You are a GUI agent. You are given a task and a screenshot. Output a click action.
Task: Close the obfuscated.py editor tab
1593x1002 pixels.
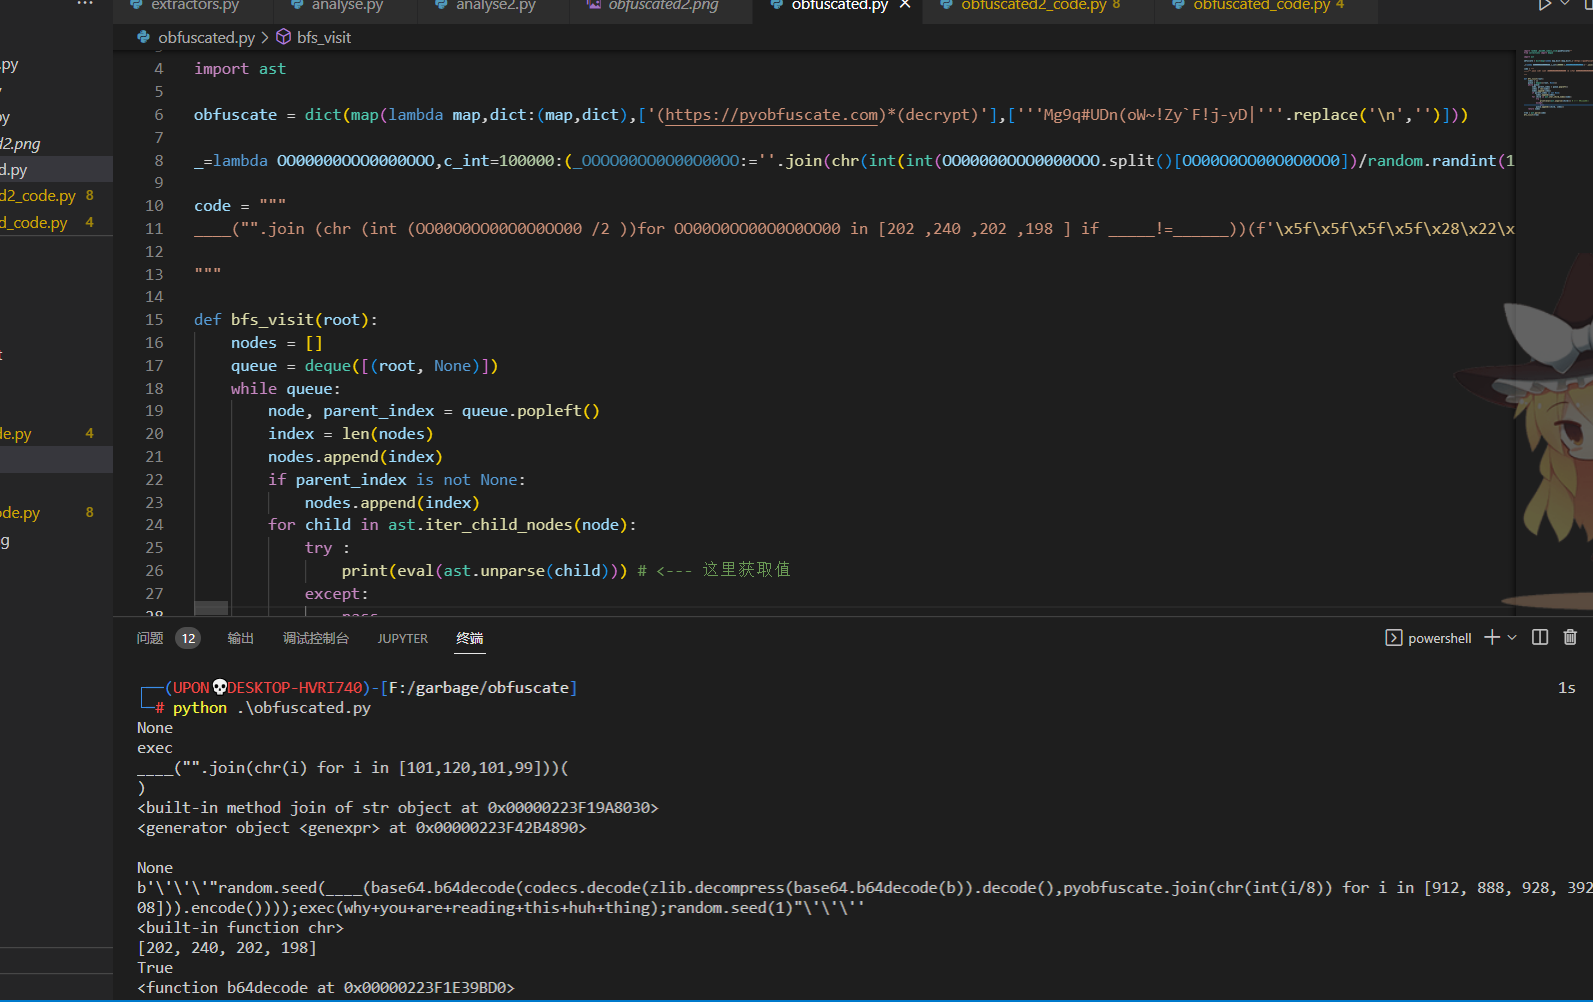905,5
